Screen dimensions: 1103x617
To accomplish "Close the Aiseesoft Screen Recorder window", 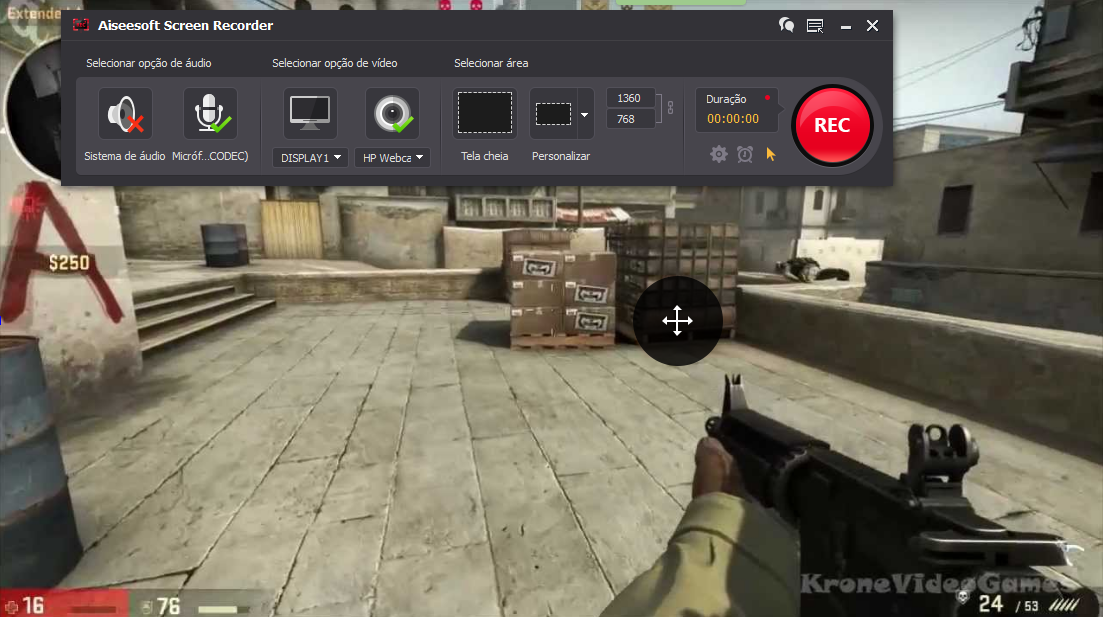I will (x=872, y=26).
